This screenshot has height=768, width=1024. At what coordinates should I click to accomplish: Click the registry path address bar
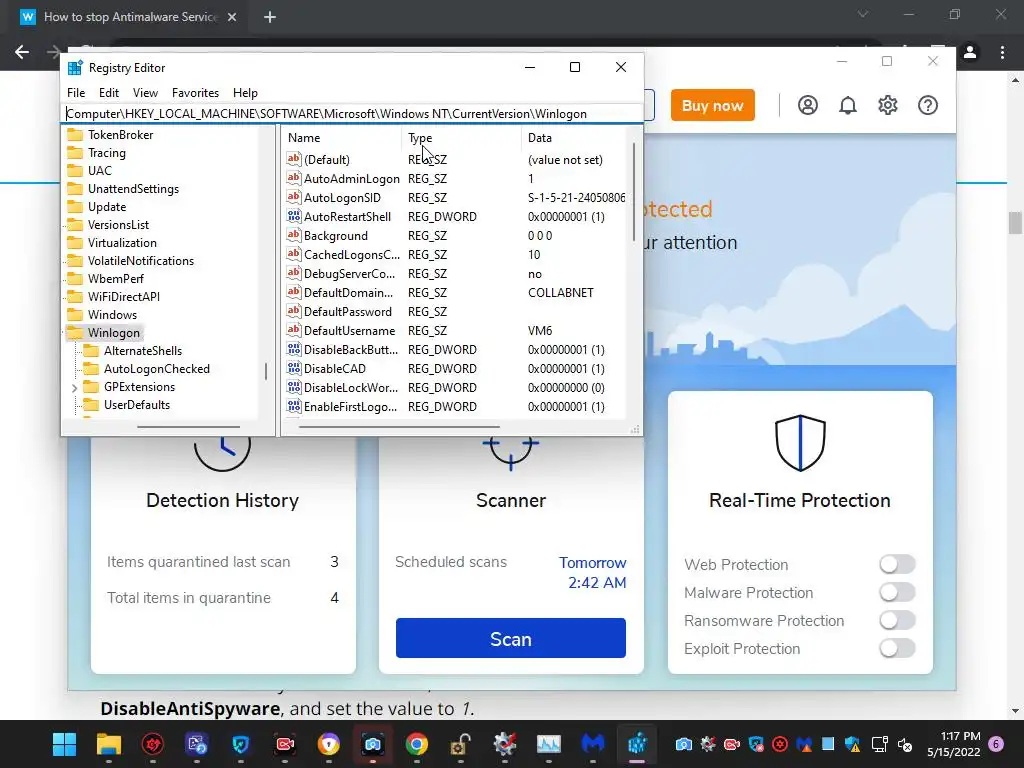coord(353,114)
